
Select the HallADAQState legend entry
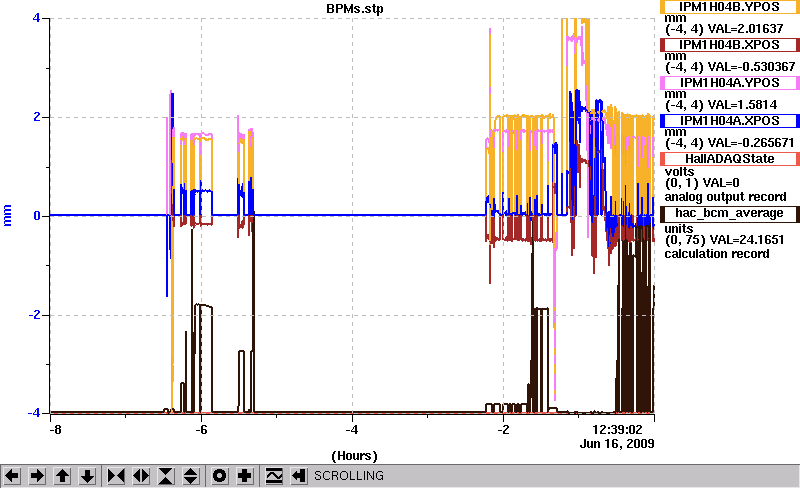pos(730,159)
